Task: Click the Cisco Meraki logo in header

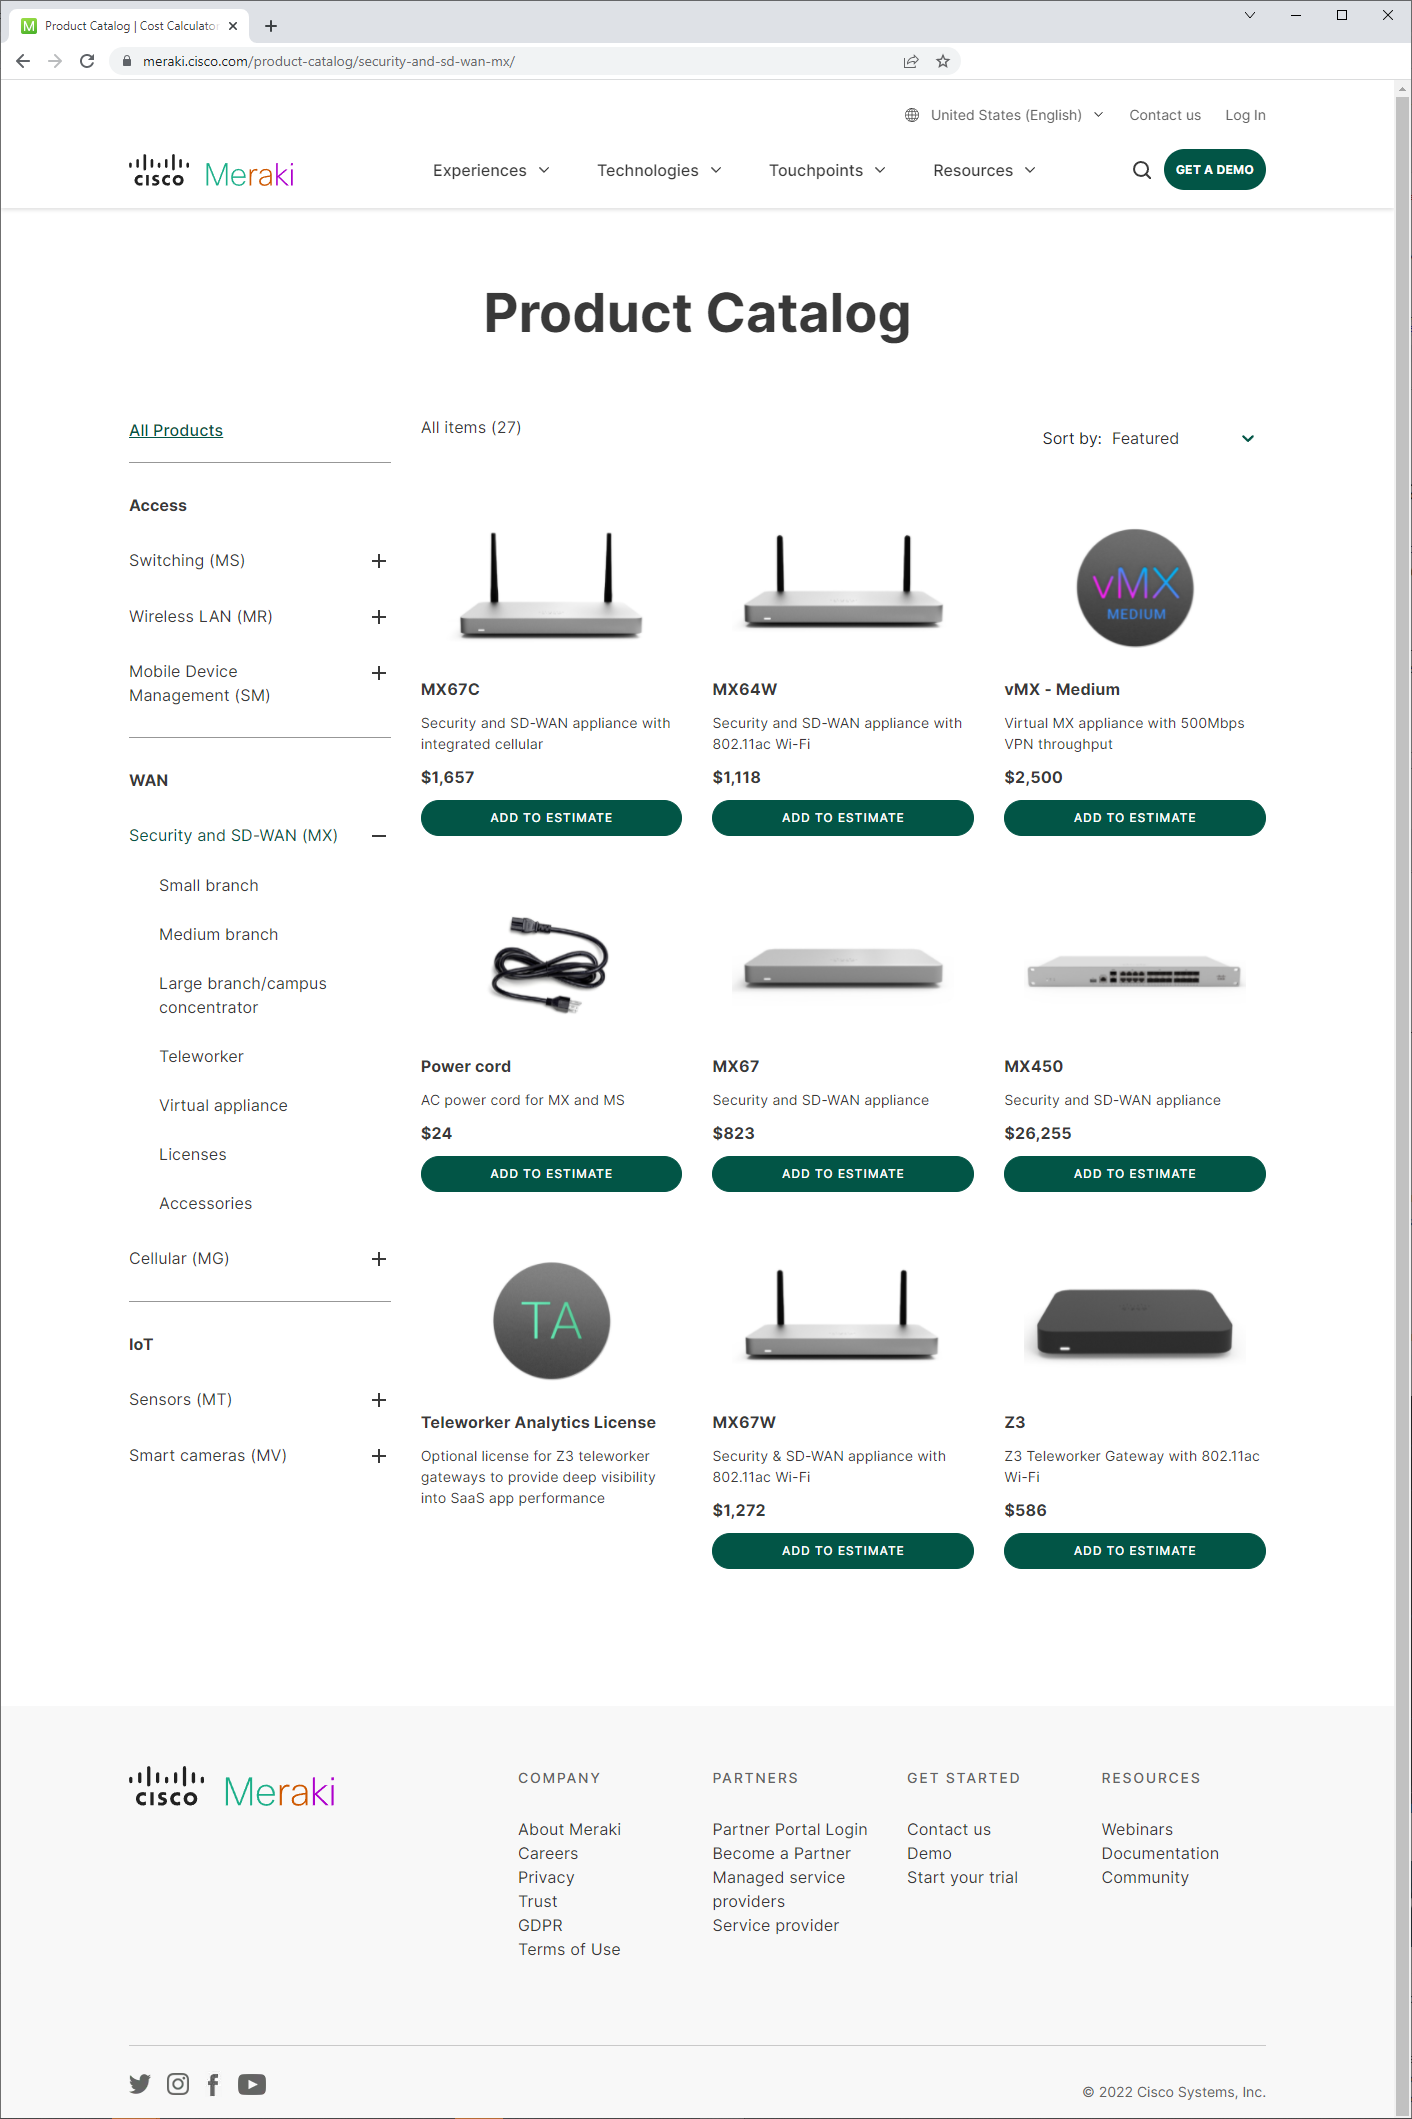Action: [x=212, y=172]
